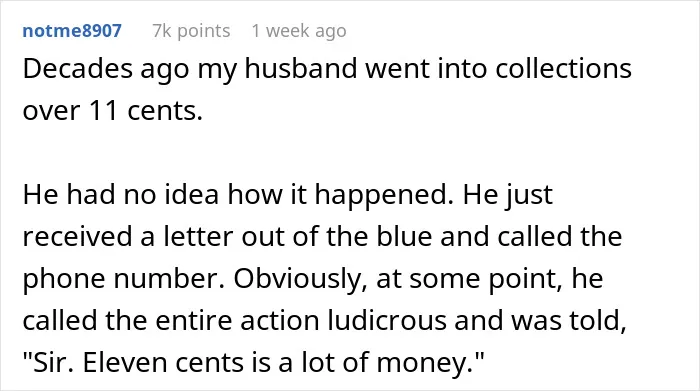The height and width of the screenshot is (391, 700).
Task: Open the '1 week ago' timestamp permalink
Action: click(299, 31)
